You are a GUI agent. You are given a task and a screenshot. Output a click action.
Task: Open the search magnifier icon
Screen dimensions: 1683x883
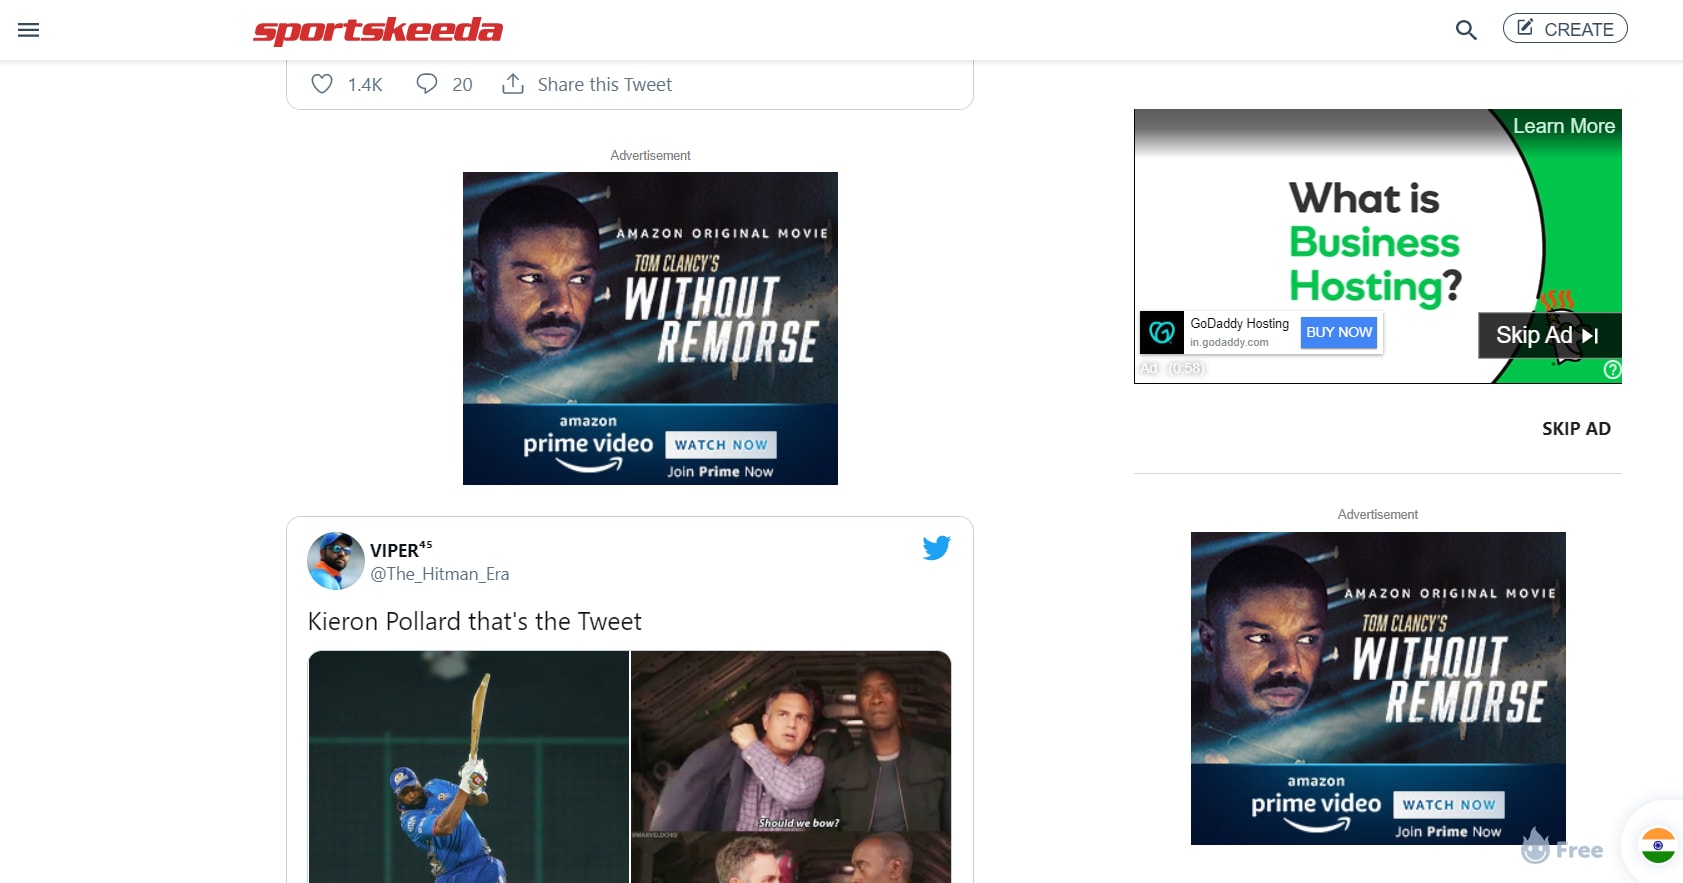point(1466,30)
